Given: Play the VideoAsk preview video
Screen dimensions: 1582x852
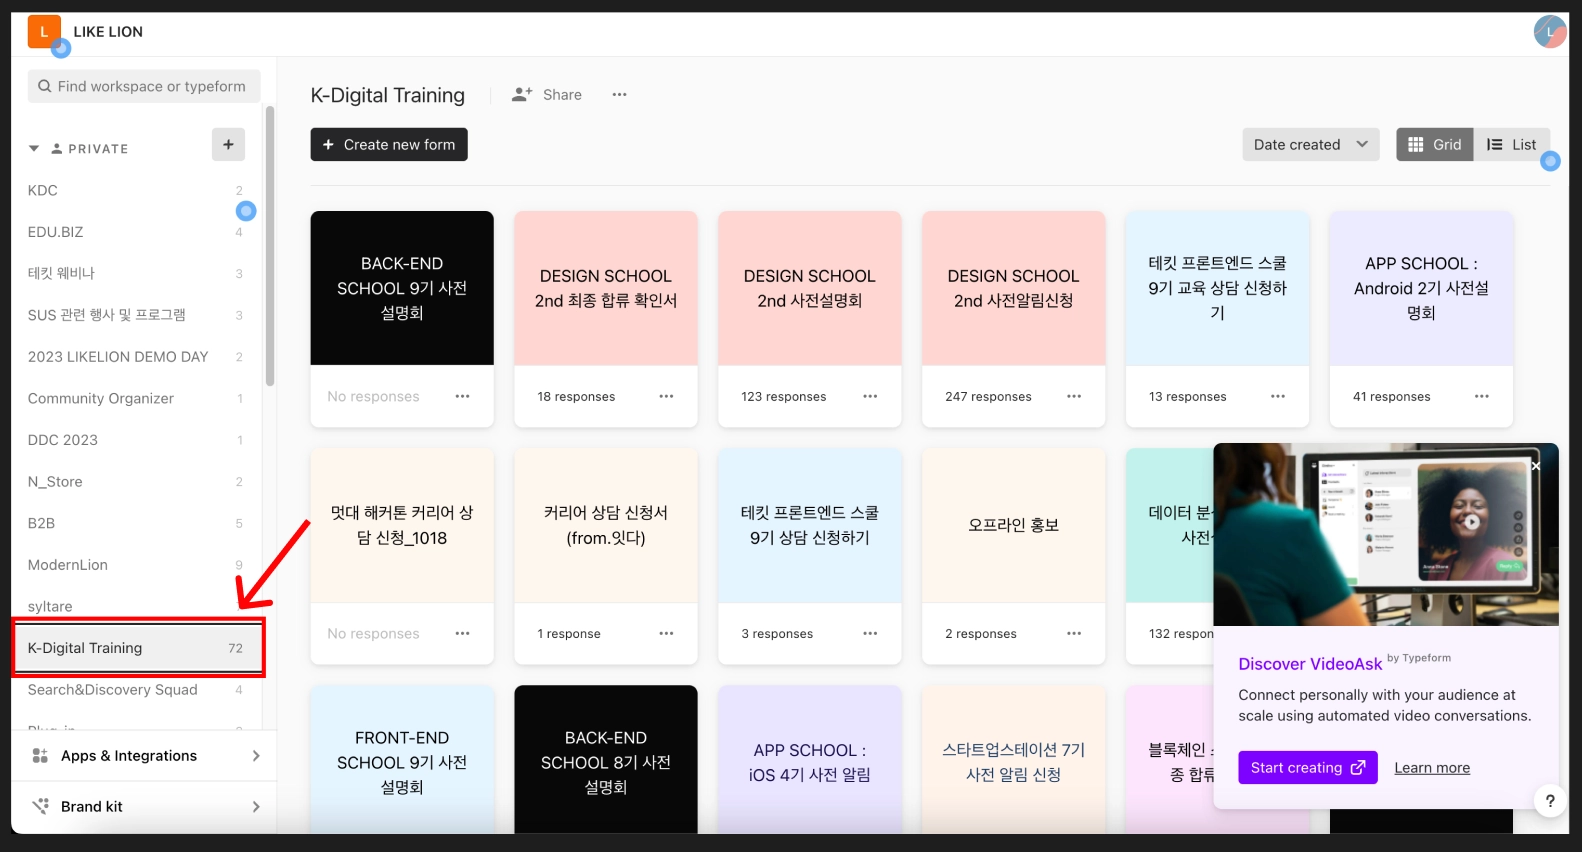Looking at the screenshot, I should click(x=1472, y=522).
